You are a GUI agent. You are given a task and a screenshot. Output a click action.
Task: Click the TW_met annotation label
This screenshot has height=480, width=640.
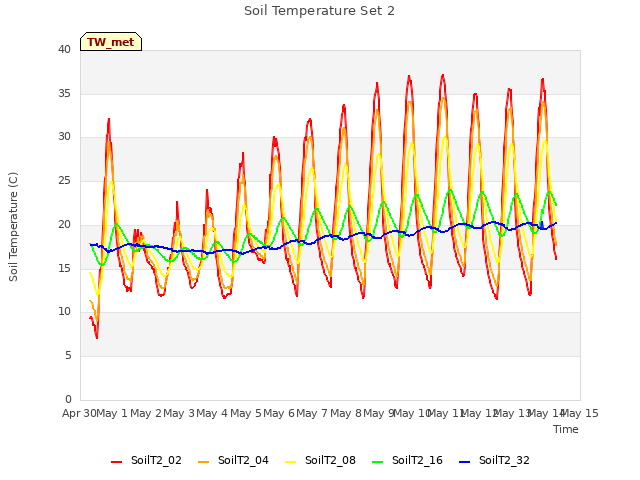111,42
